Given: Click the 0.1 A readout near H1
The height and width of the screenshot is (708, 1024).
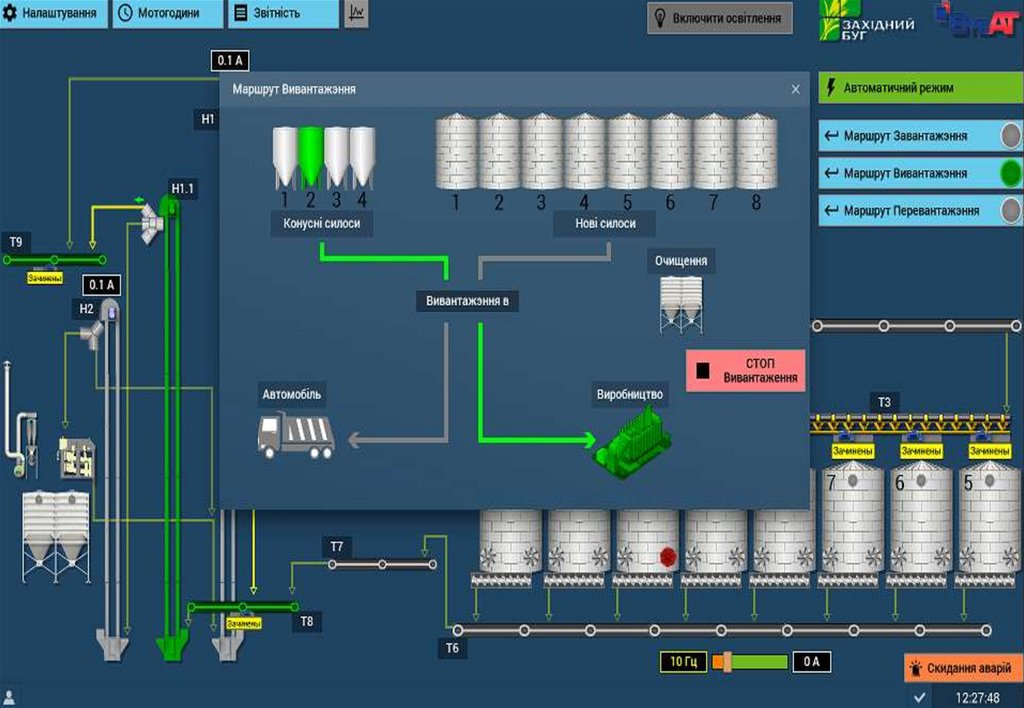Looking at the screenshot, I should (230, 61).
